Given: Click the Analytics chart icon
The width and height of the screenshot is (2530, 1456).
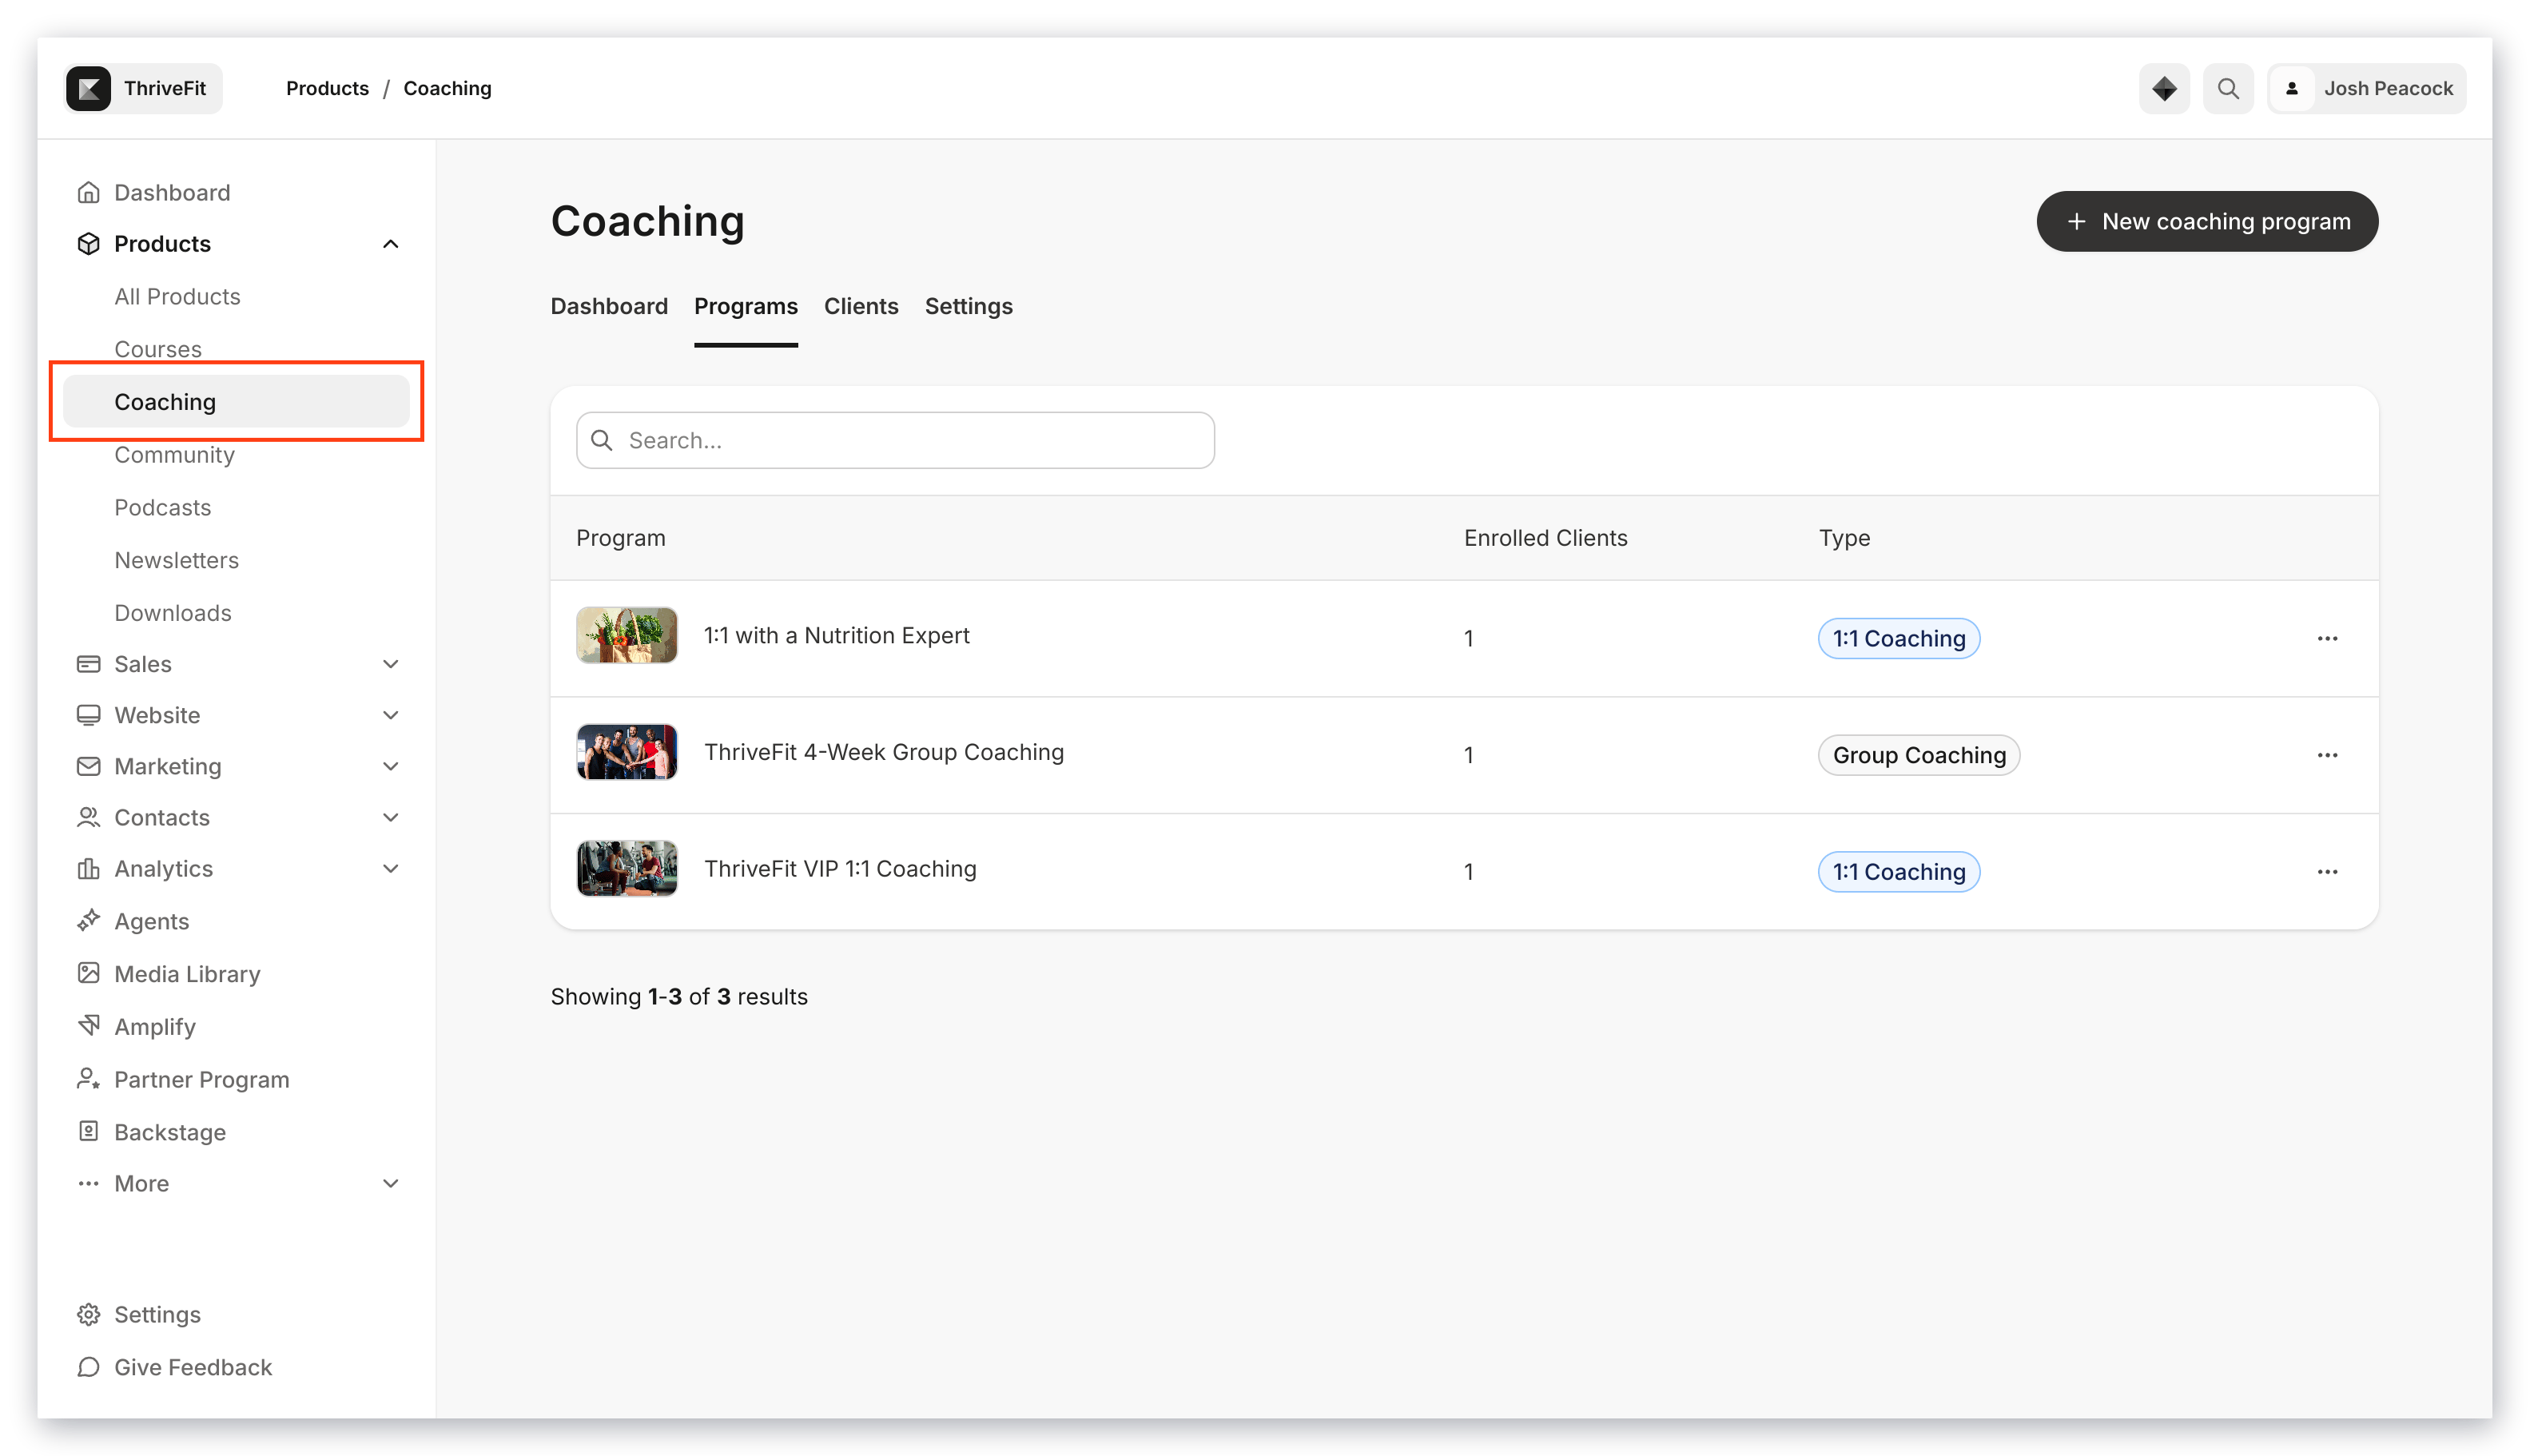Looking at the screenshot, I should [x=88, y=868].
